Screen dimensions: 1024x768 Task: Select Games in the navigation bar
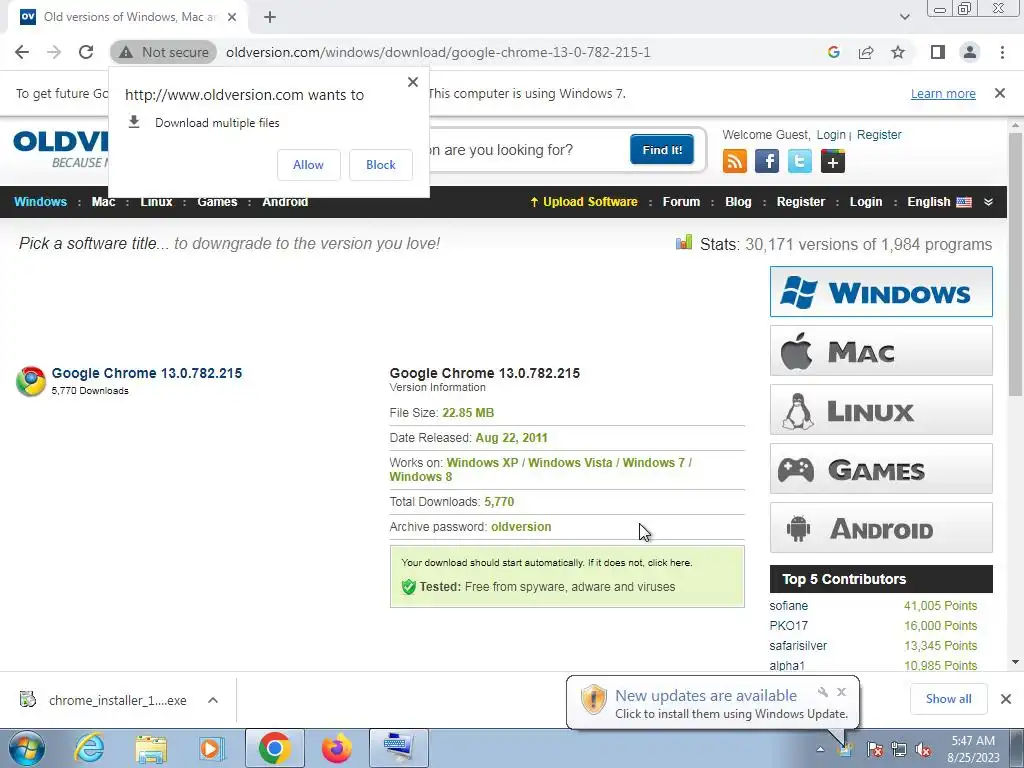[217, 202]
